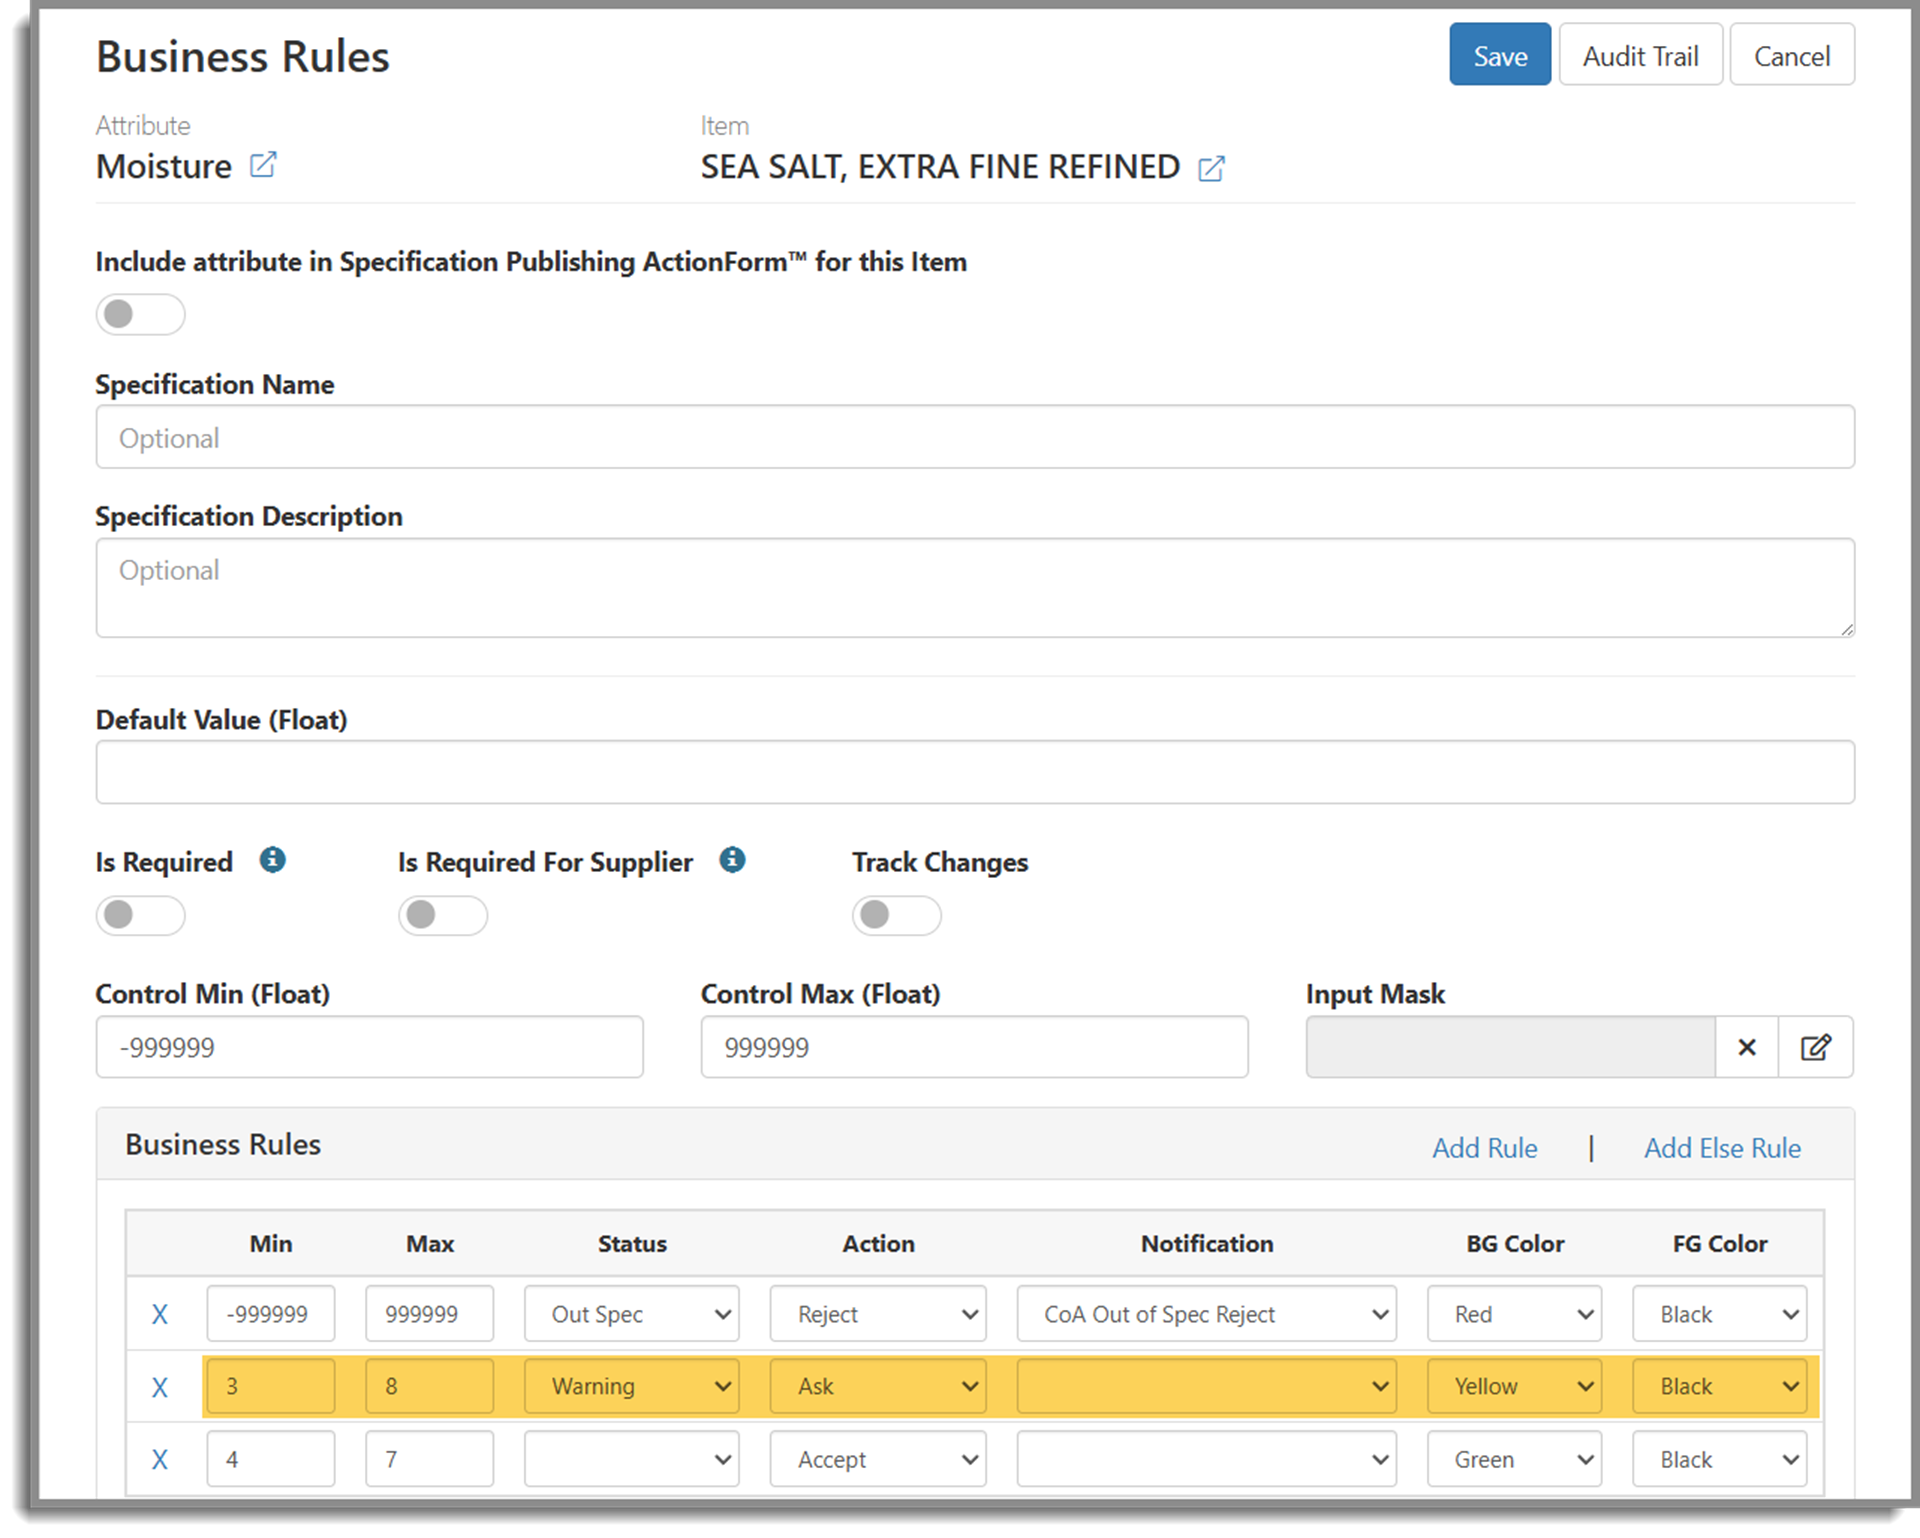Show Is Required For Supplier info icon

(732, 859)
